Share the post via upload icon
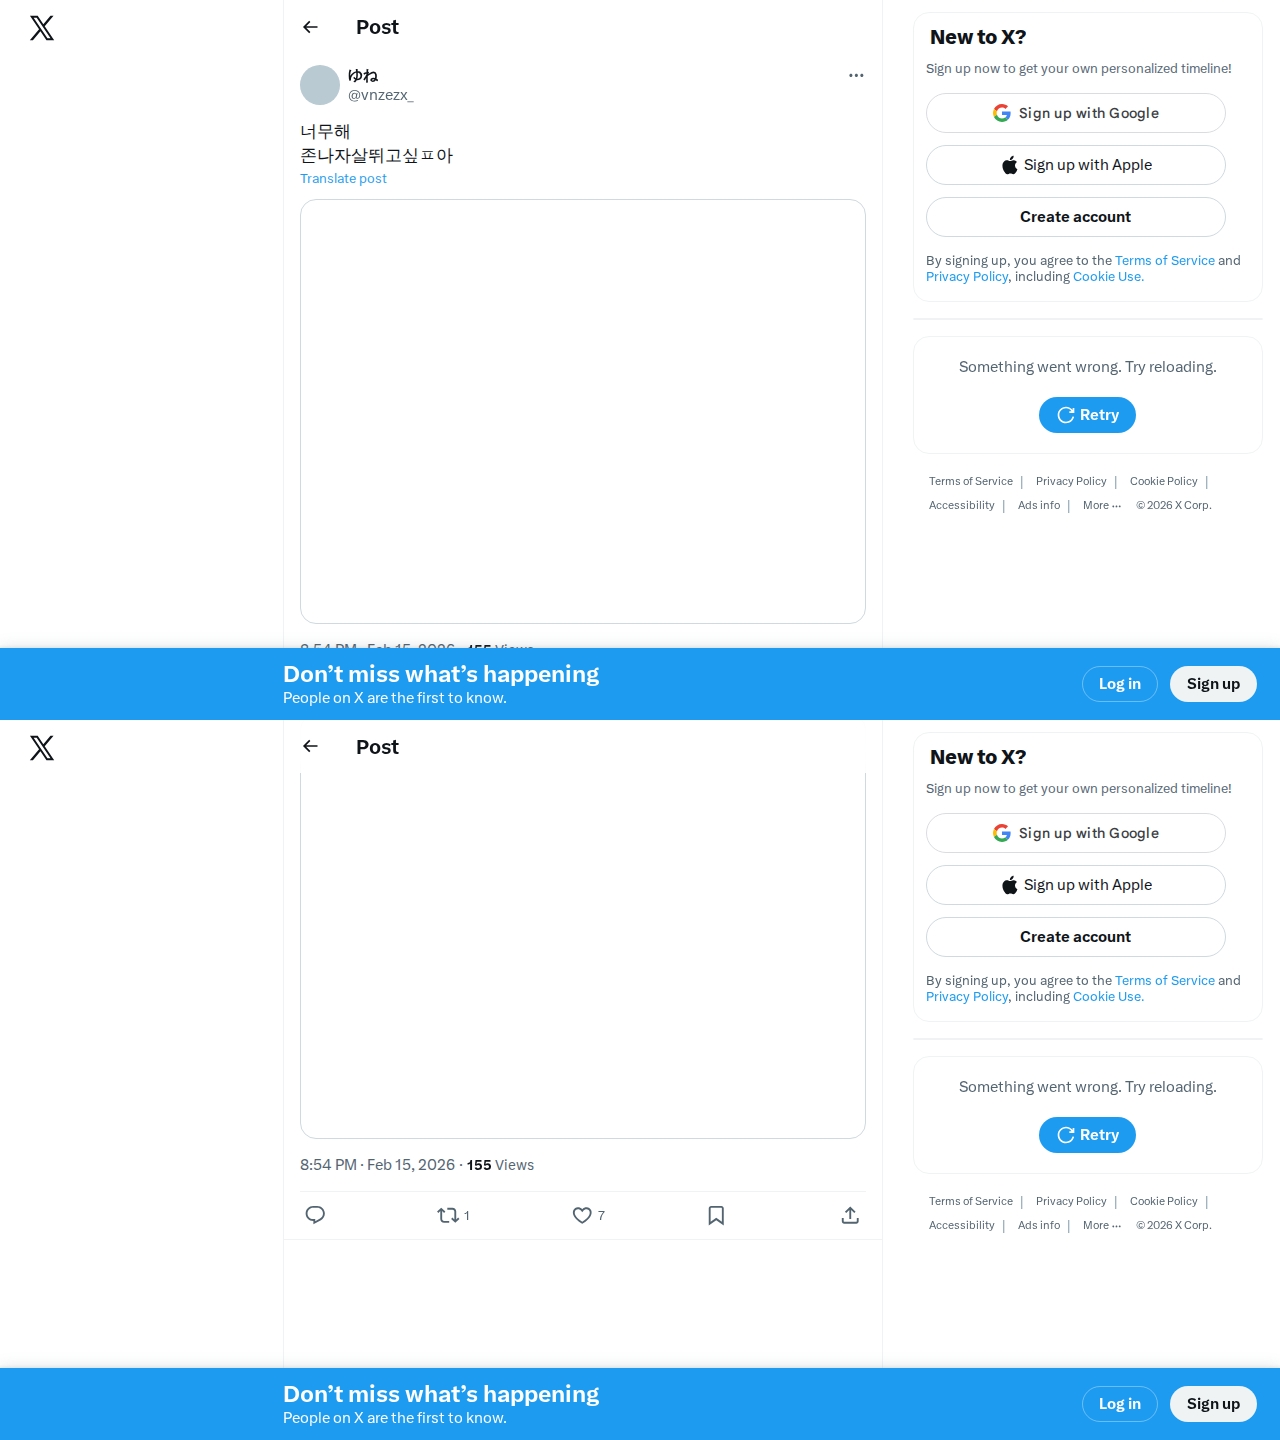 (x=850, y=1215)
